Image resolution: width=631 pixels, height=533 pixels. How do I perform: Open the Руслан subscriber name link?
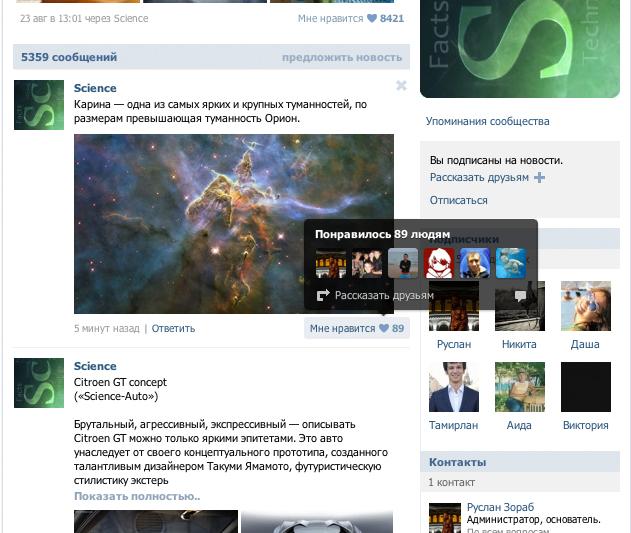[454, 344]
